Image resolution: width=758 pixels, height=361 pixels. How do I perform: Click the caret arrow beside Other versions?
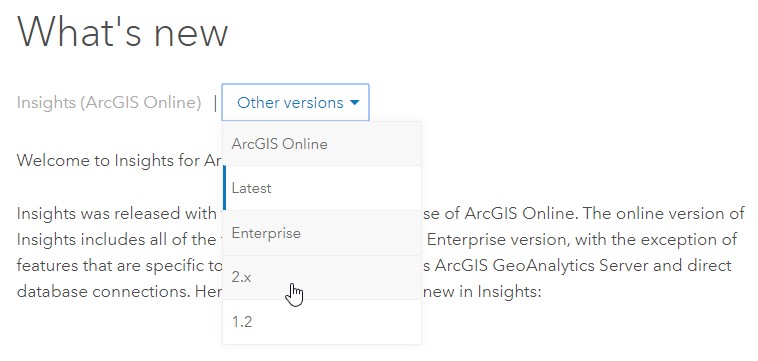click(x=355, y=103)
